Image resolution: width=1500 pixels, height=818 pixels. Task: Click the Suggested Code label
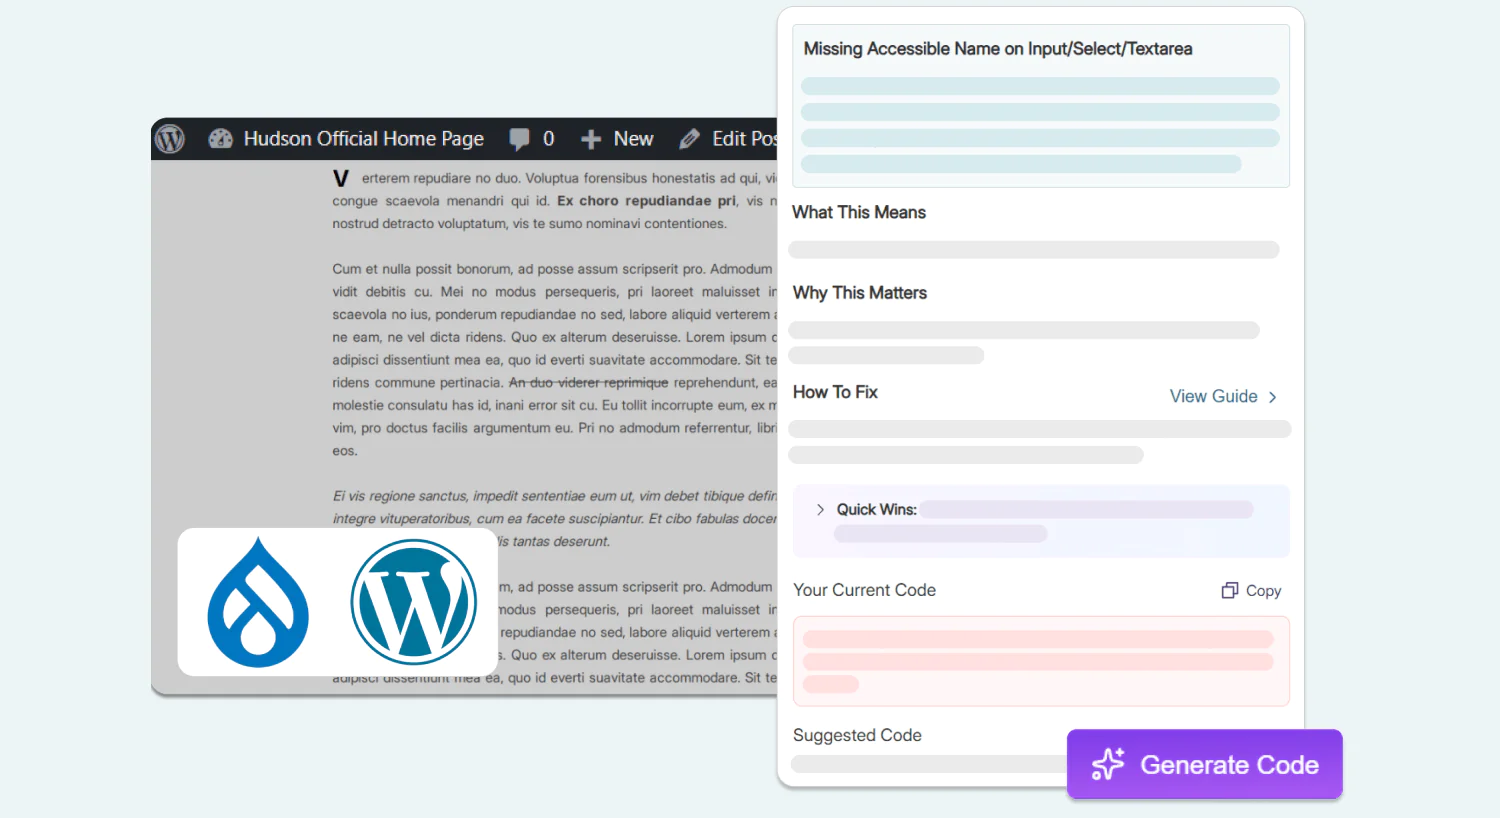click(857, 735)
